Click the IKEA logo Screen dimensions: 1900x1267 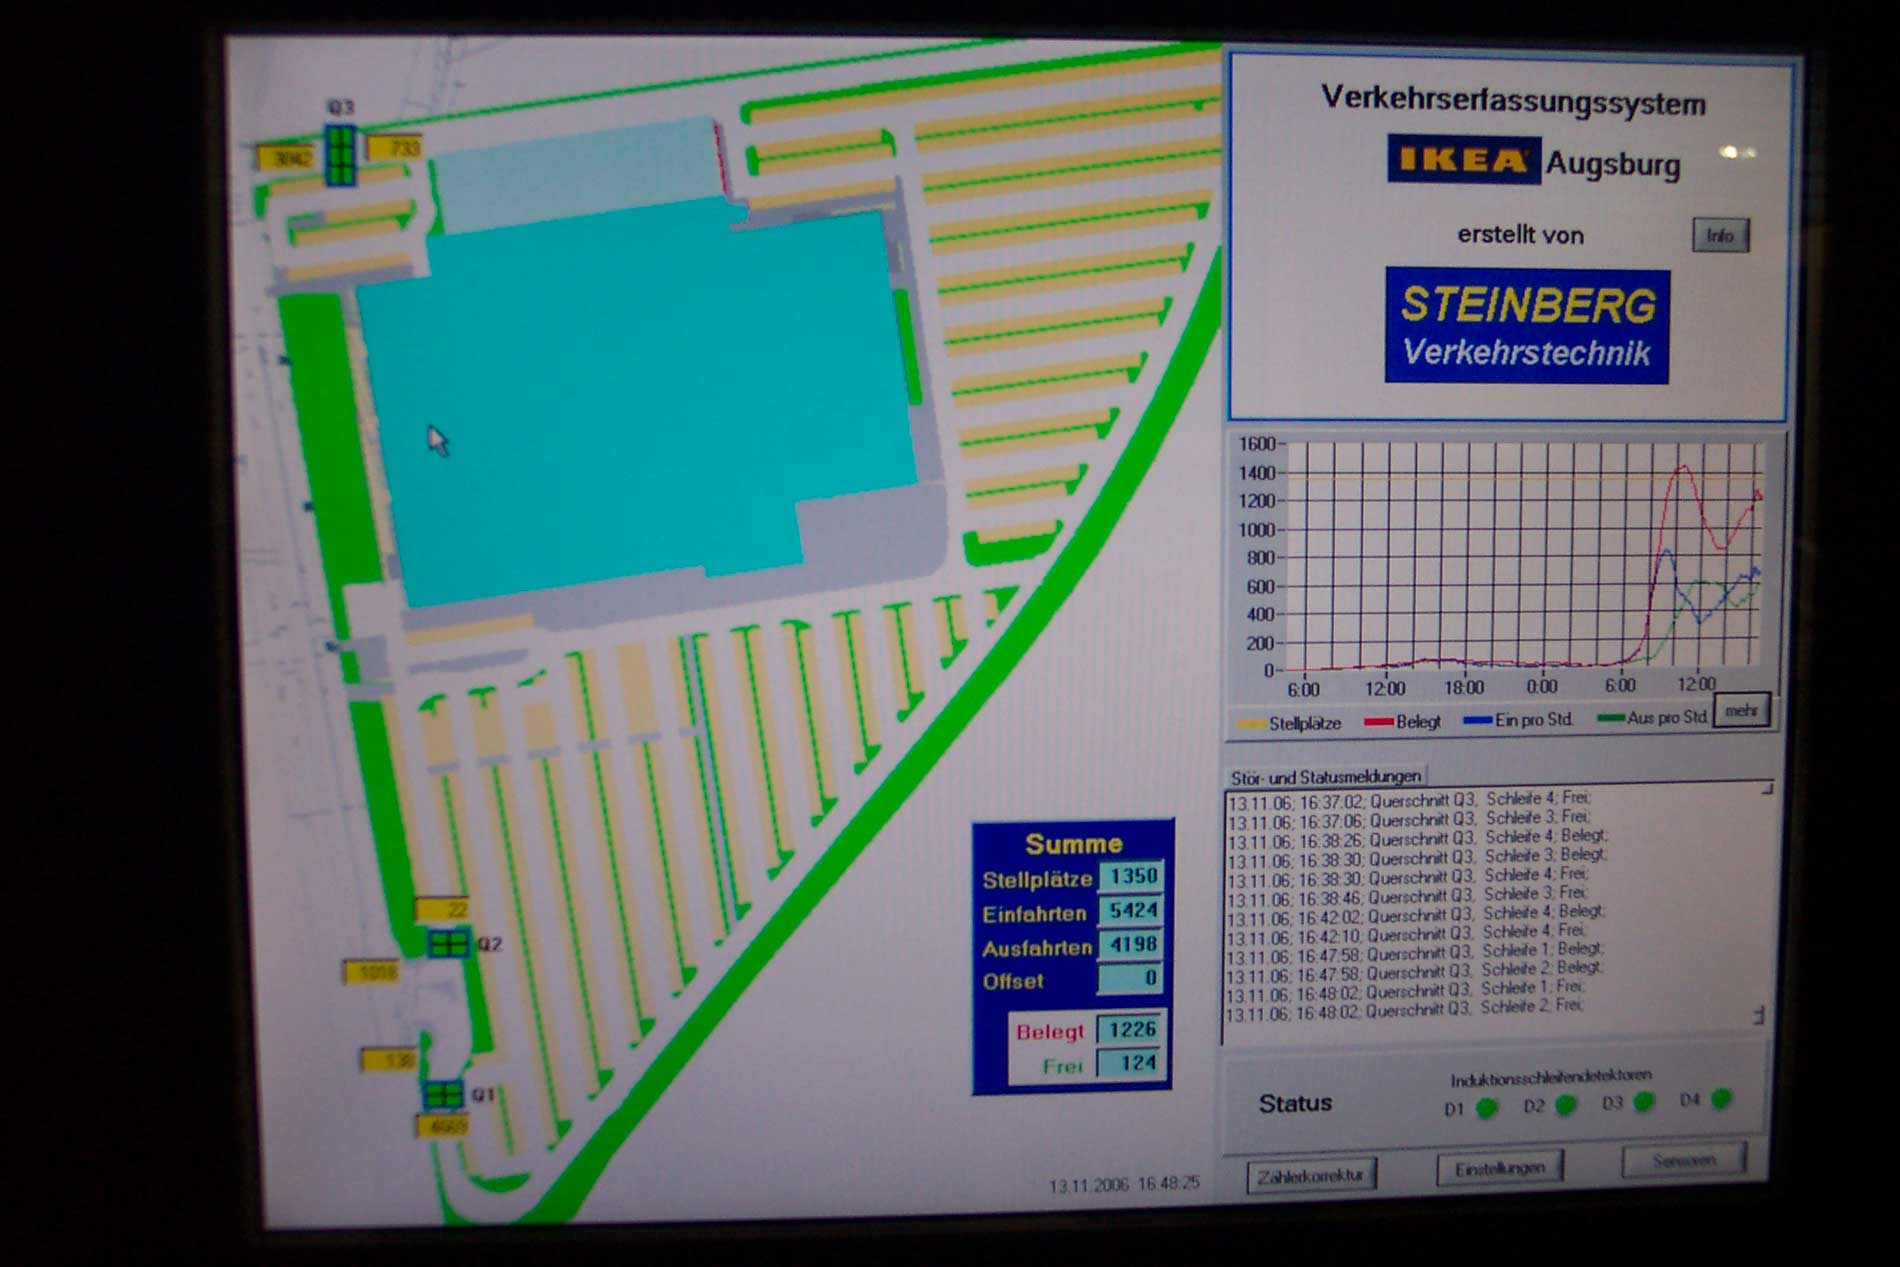pyautogui.click(x=1463, y=160)
